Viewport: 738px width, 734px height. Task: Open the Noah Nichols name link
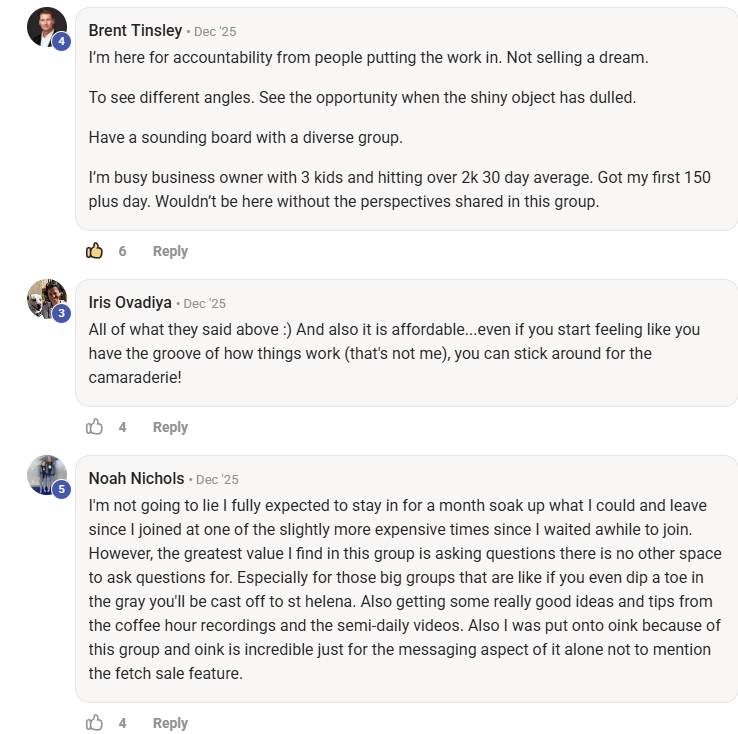click(136, 479)
